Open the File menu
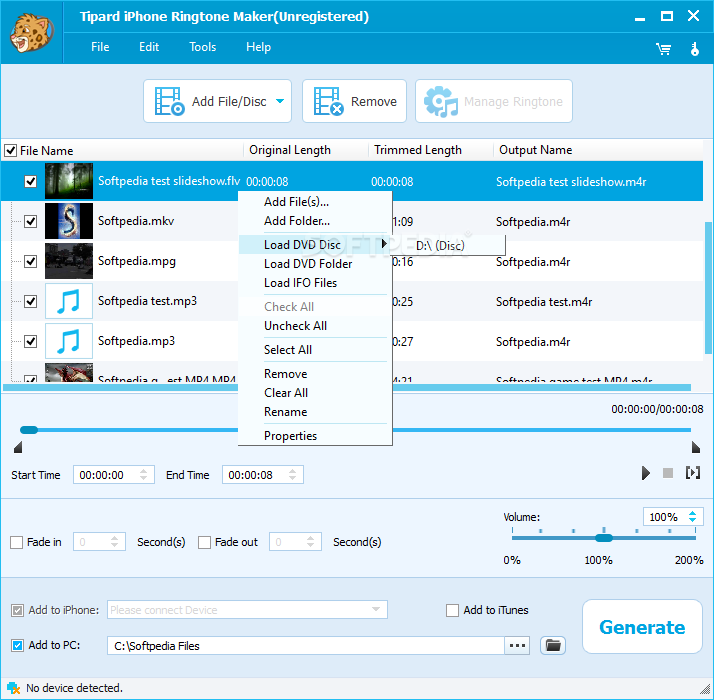 coord(100,47)
